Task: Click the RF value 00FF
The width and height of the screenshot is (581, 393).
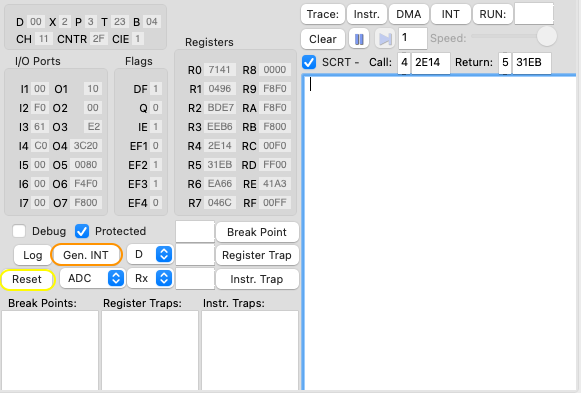Action: [x=275, y=203]
